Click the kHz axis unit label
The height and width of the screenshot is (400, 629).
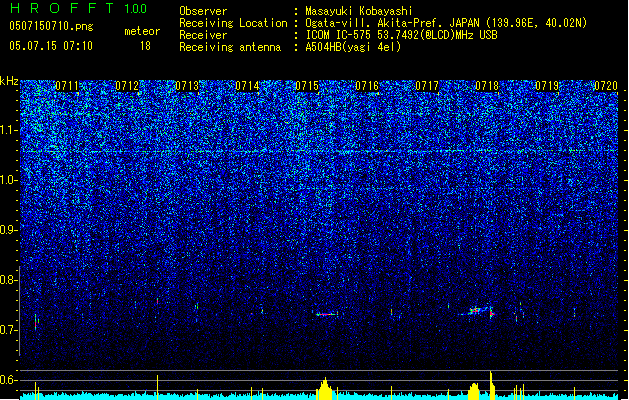pyautogui.click(x=9, y=81)
